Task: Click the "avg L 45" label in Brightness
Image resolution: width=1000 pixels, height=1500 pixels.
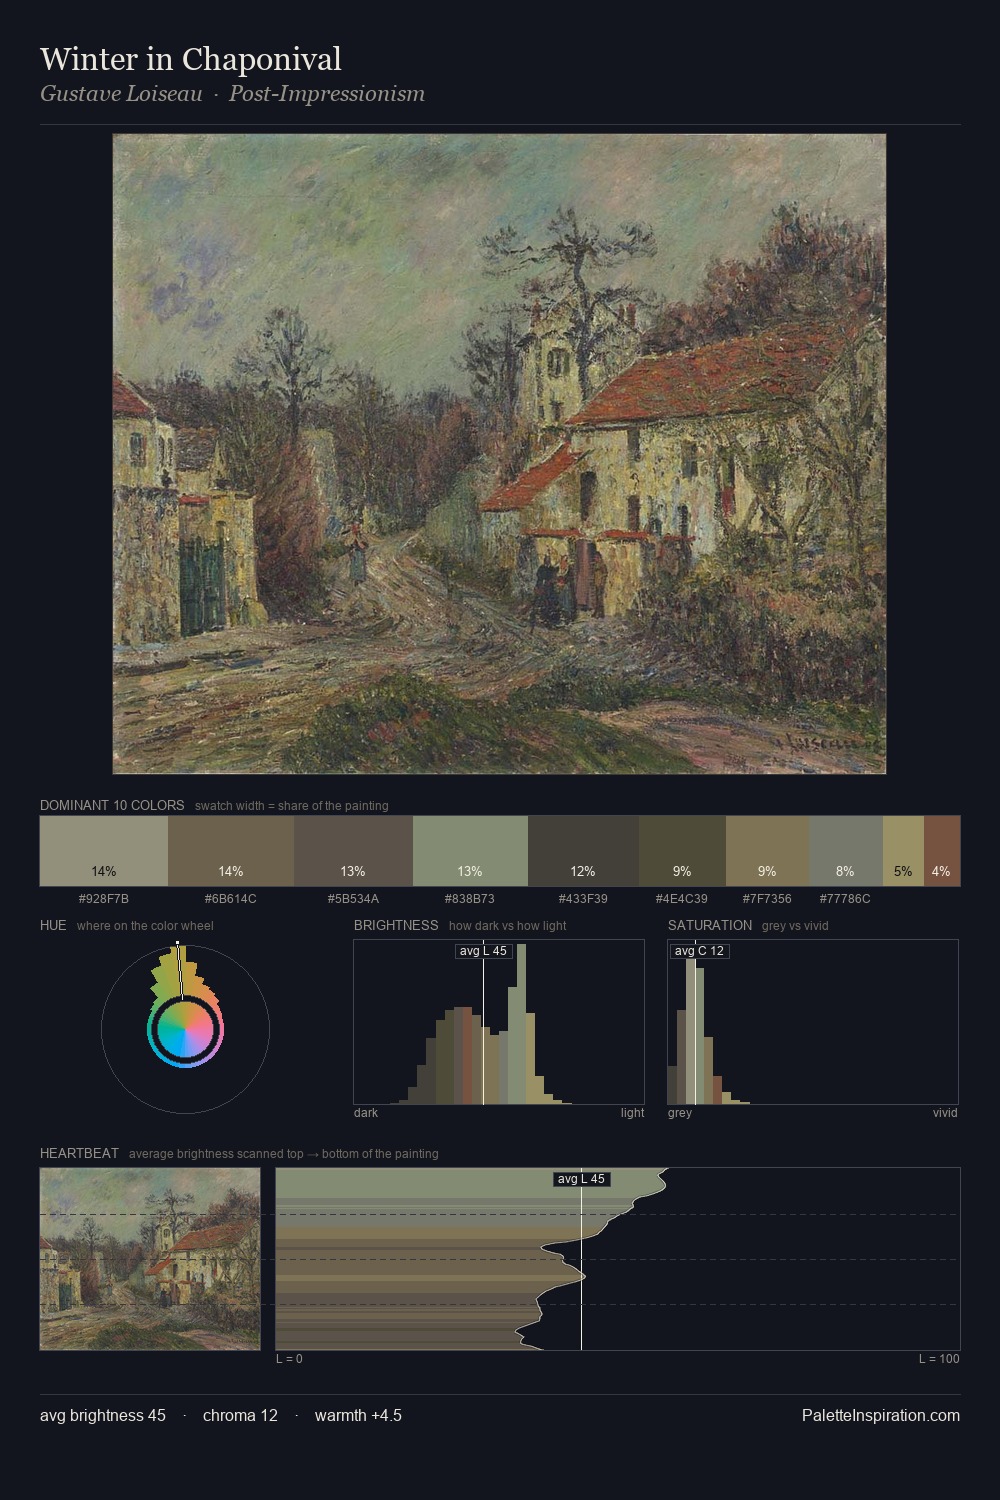Action: pos(484,951)
